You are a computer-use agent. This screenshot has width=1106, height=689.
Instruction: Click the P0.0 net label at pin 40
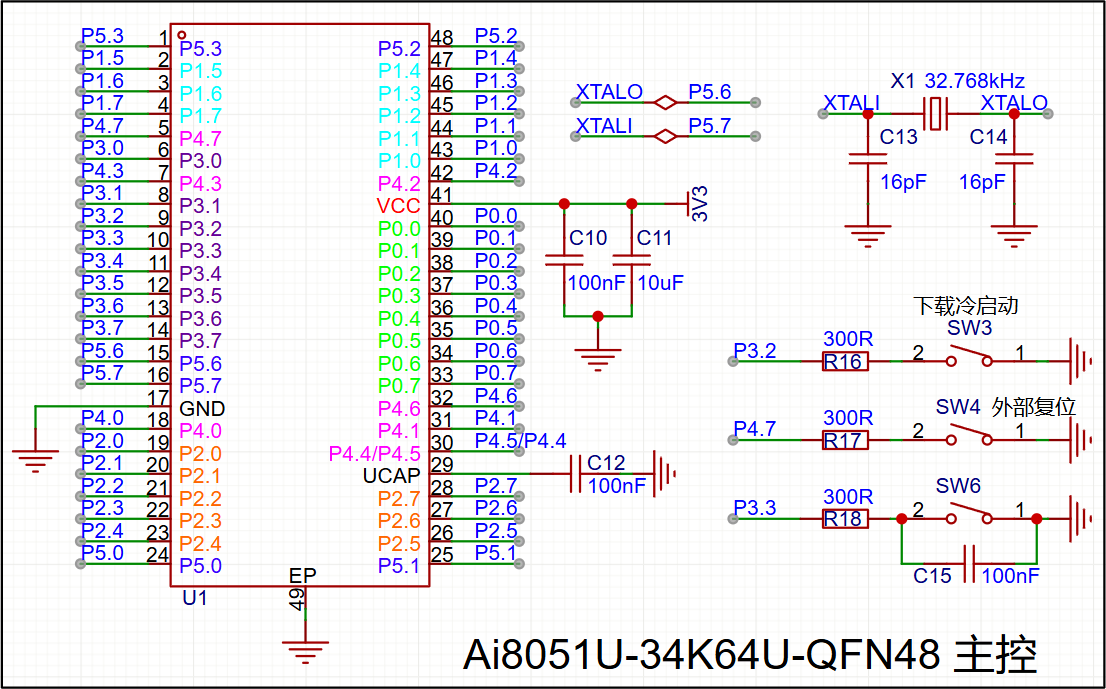coord(496,216)
